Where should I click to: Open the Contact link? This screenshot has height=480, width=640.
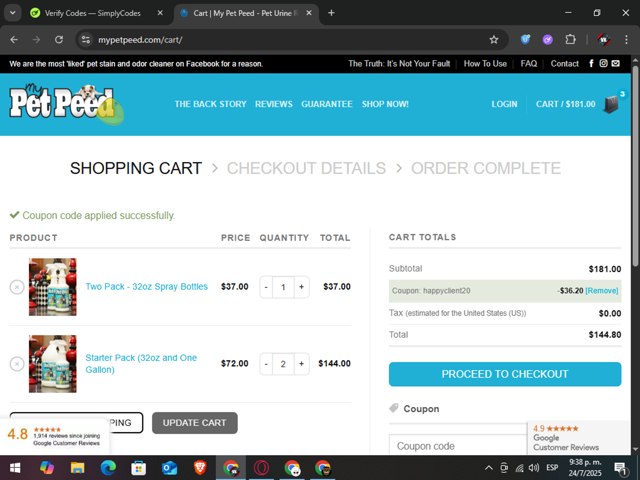tap(564, 64)
